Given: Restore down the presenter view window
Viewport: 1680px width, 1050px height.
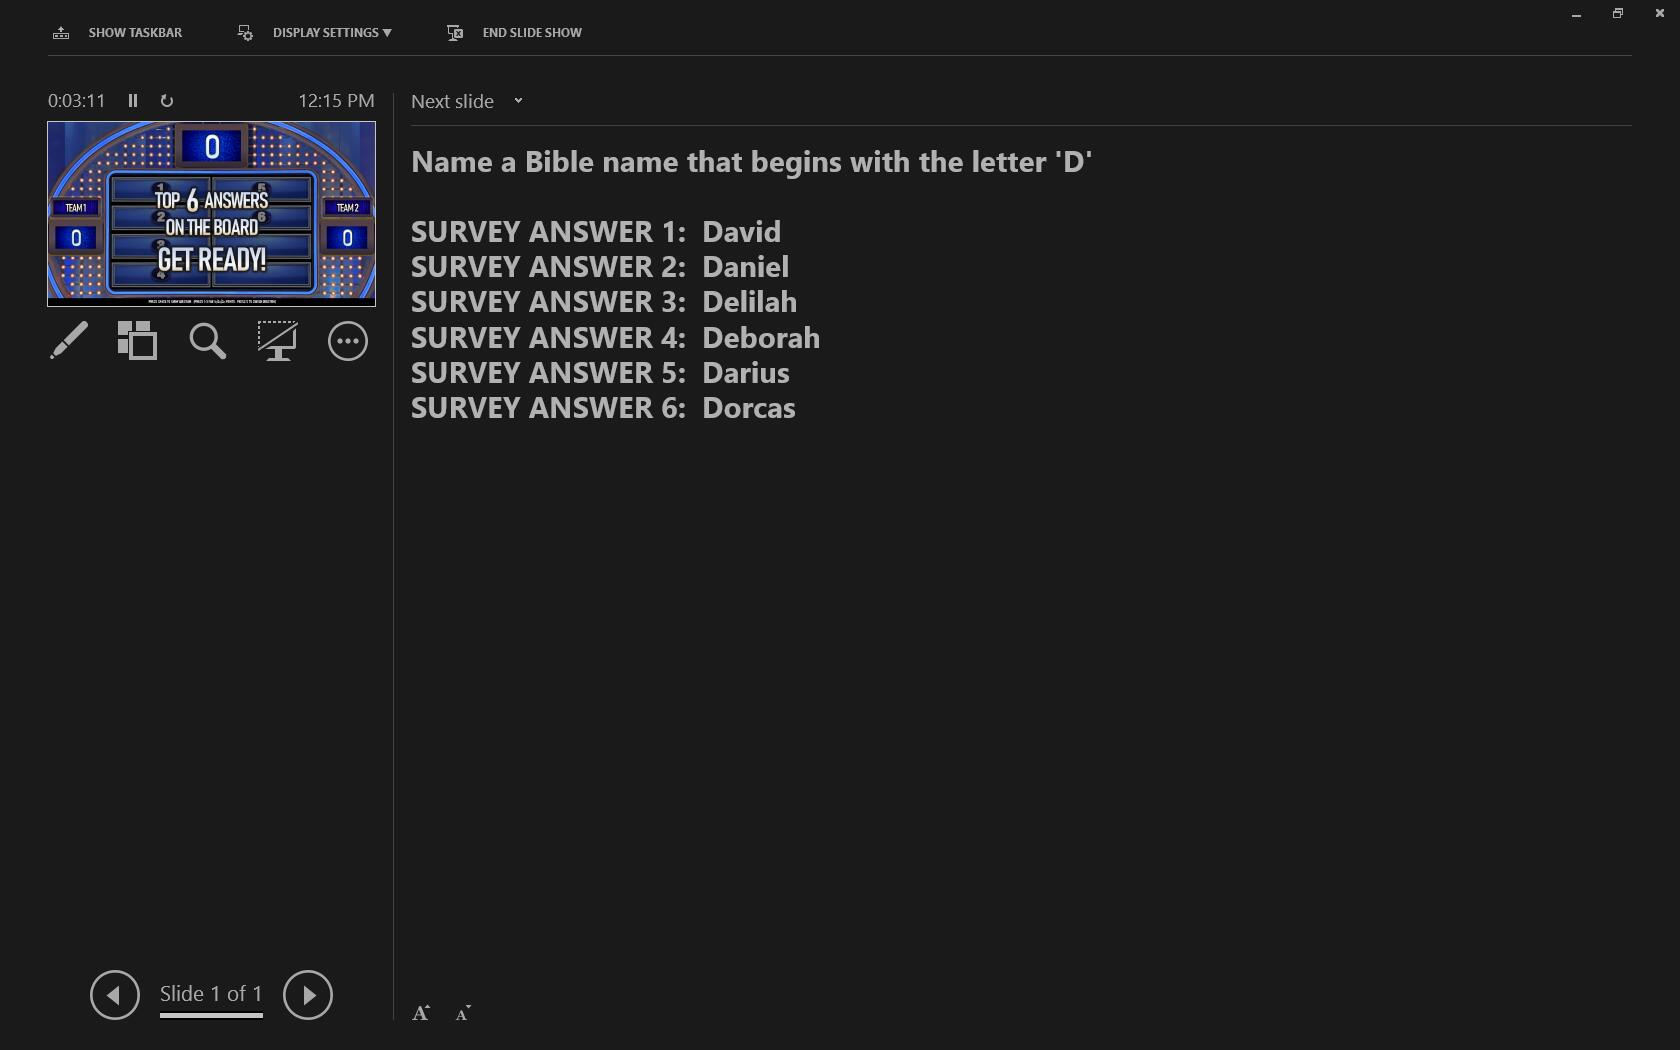Looking at the screenshot, I should [x=1618, y=14].
